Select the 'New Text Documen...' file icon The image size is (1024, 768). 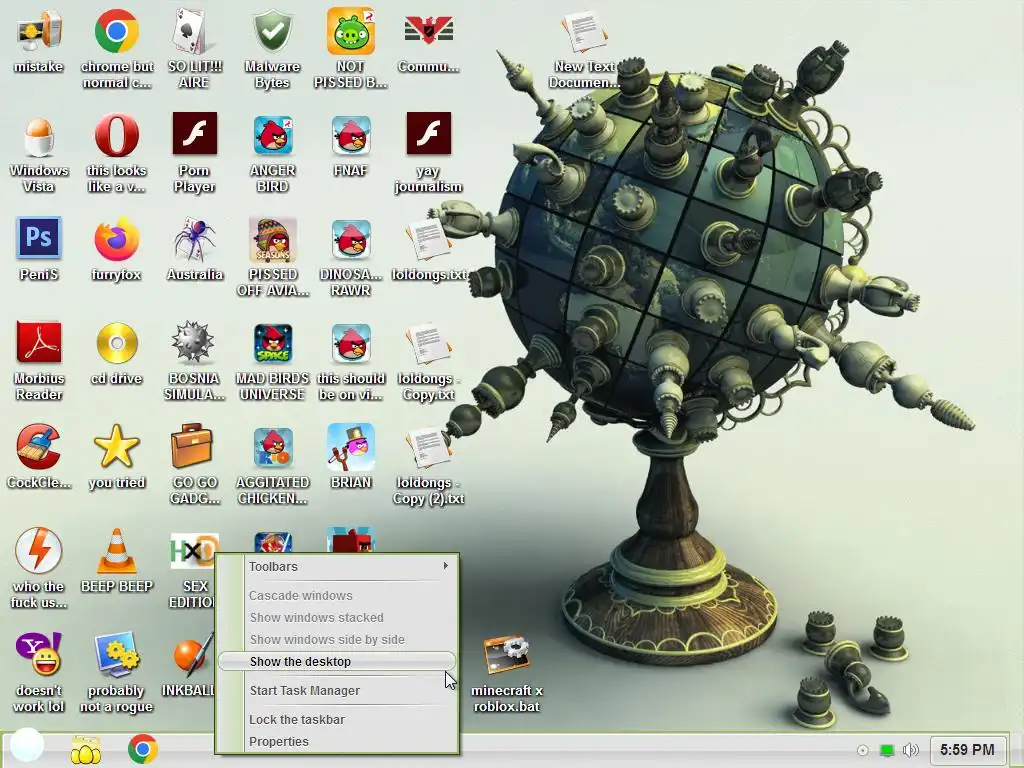click(584, 33)
